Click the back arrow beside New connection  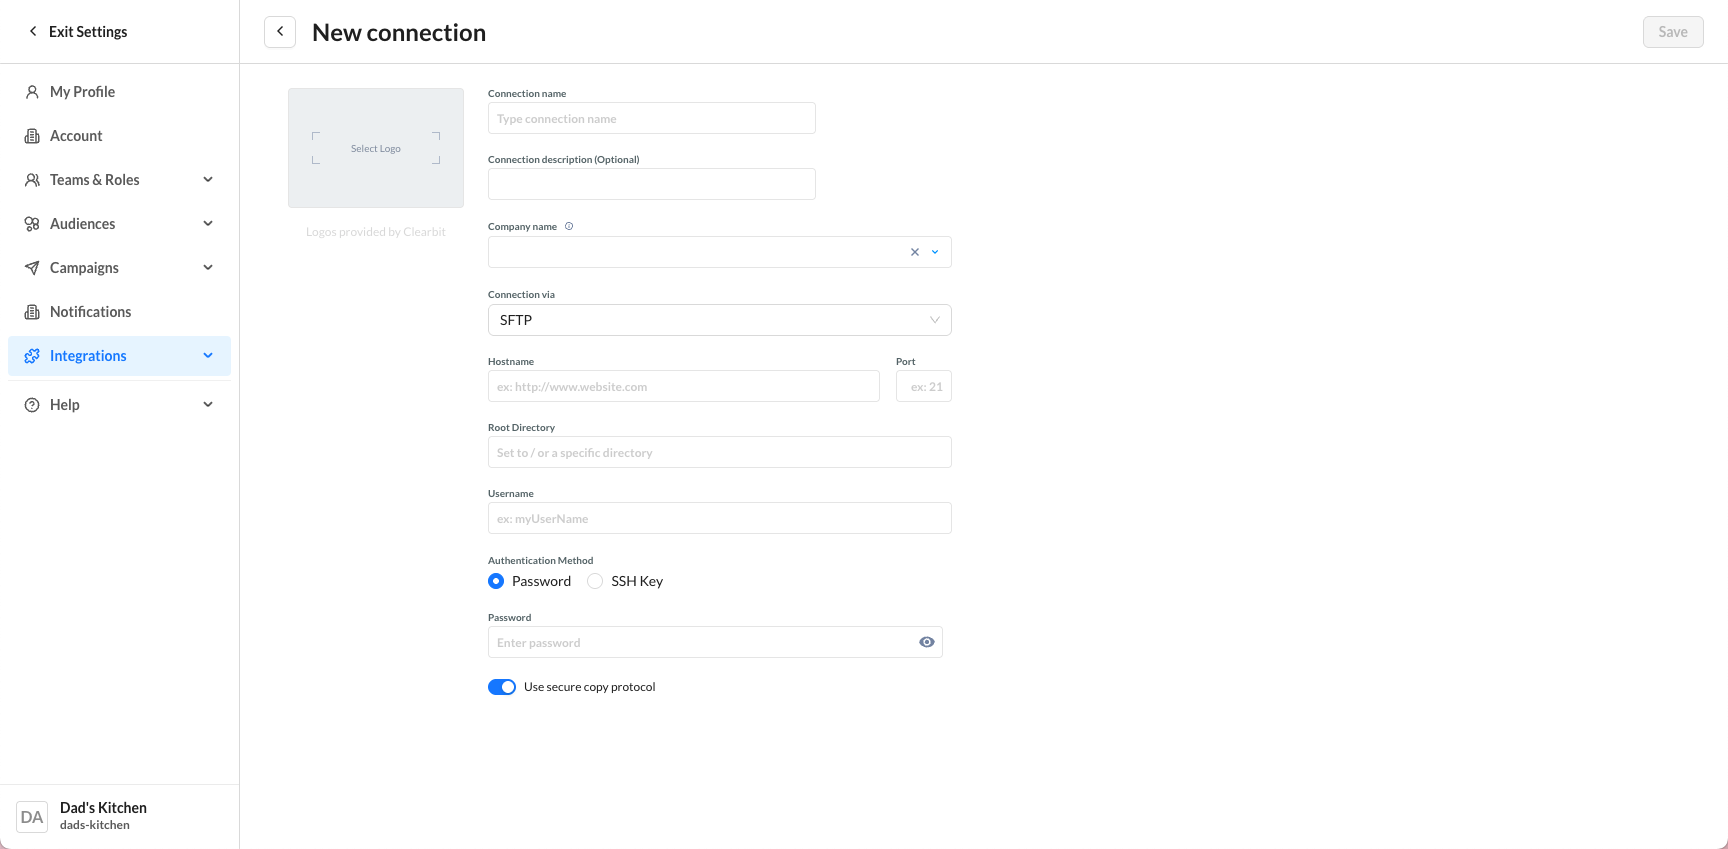coord(280,32)
